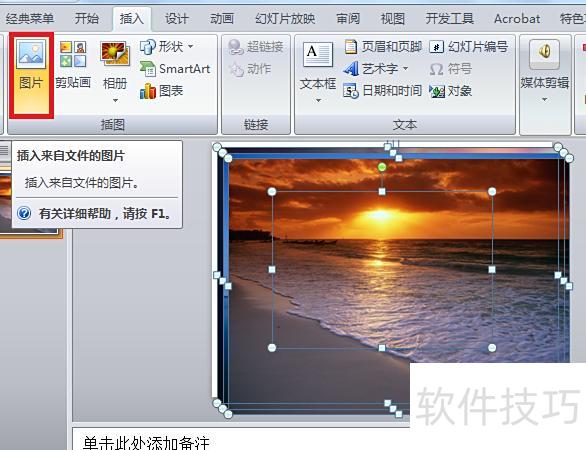The height and width of the screenshot is (450, 586).
Task: Open the 幻灯片放映 tab
Action: coord(285,18)
